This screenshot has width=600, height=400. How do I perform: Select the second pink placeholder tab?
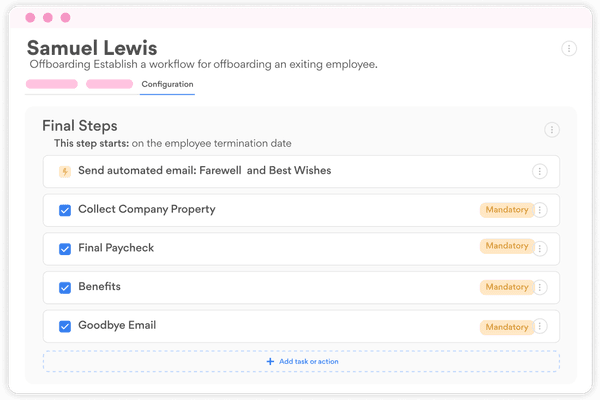(x=110, y=84)
